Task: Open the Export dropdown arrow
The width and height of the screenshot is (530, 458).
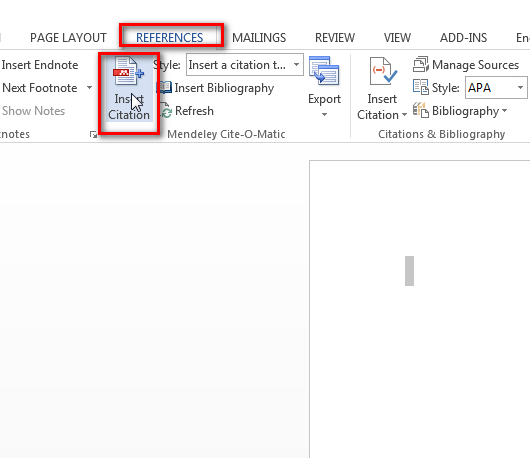Action: (x=324, y=115)
